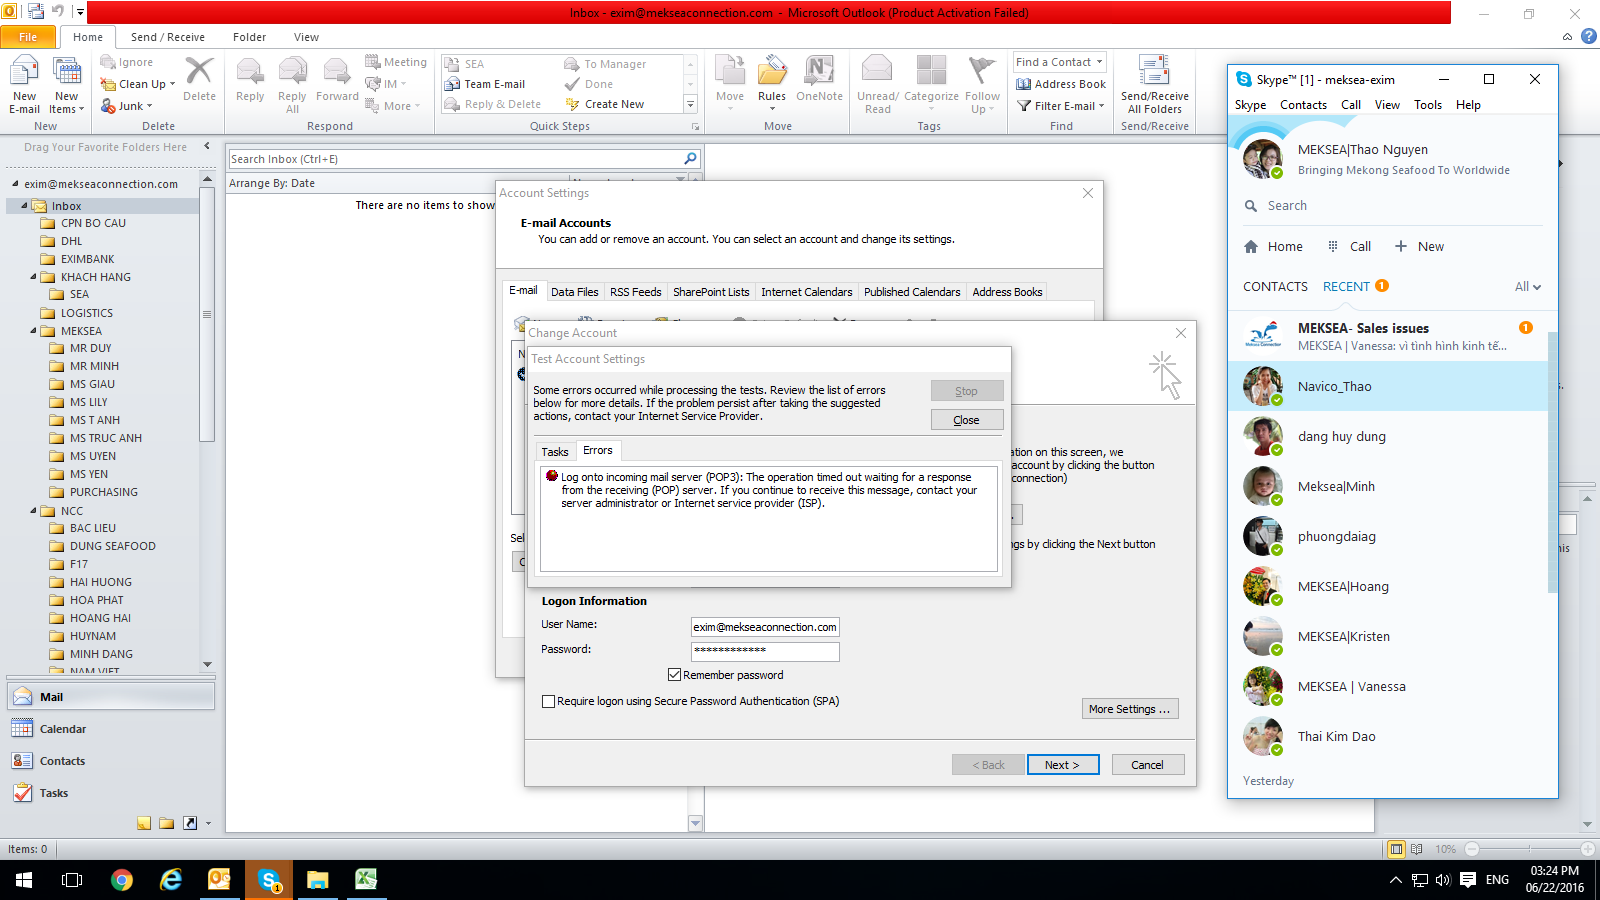Open the Skype icon on the taskbar
The width and height of the screenshot is (1600, 900).
pyautogui.click(x=269, y=880)
